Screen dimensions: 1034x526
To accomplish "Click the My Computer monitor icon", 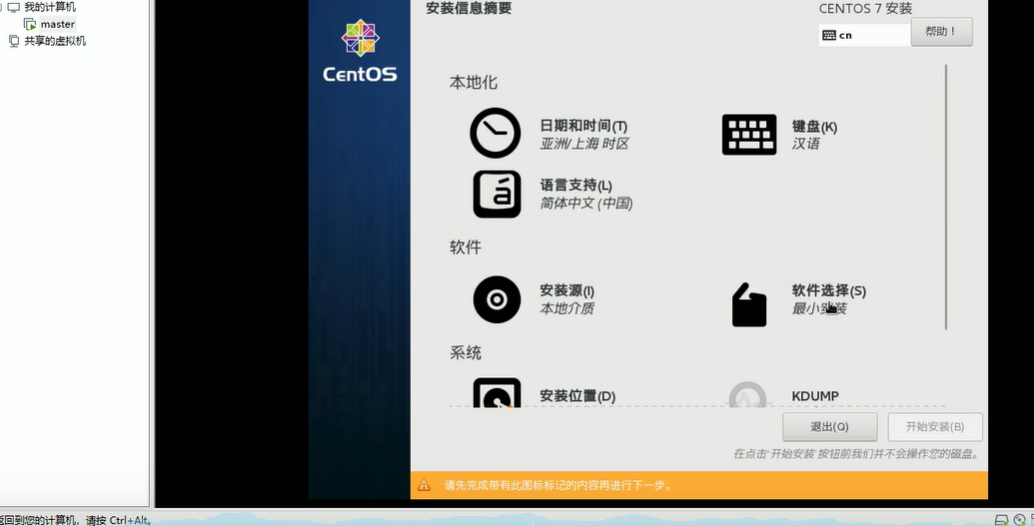I will point(14,7).
